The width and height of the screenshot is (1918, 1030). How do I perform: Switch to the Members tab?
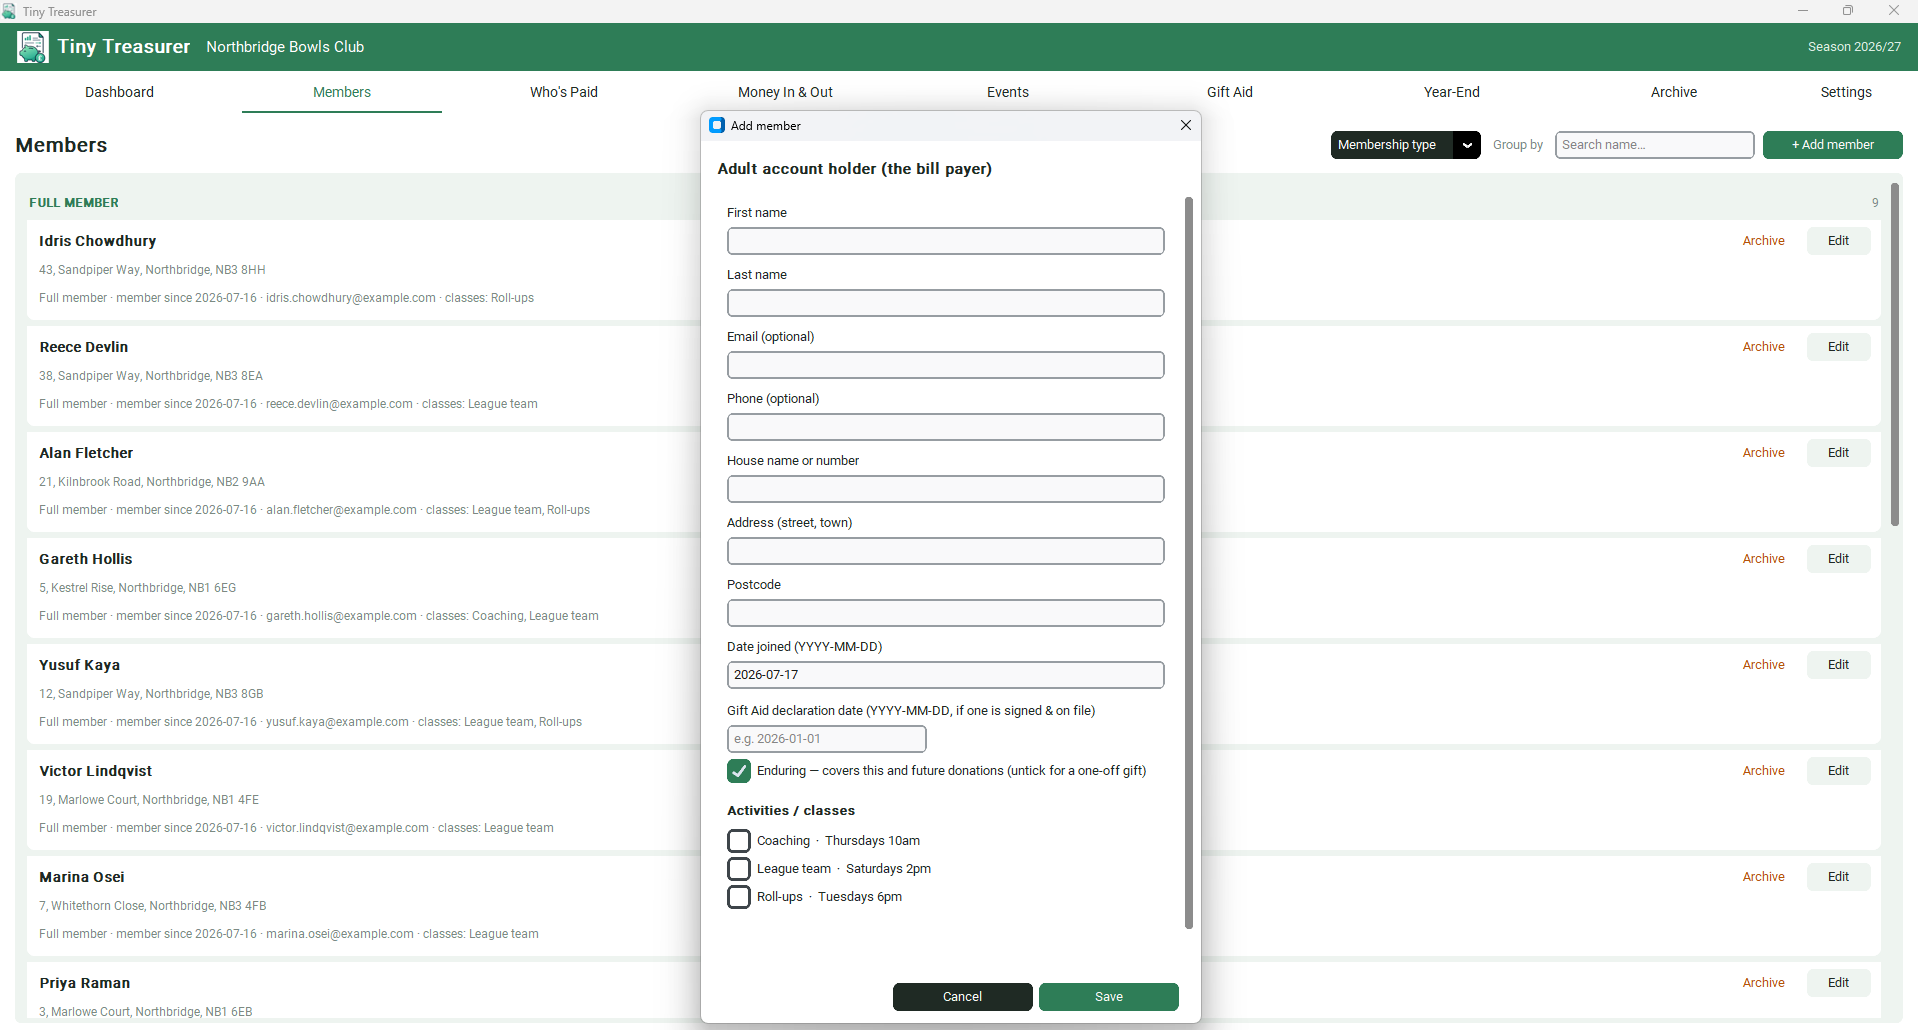pyautogui.click(x=342, y=92)
